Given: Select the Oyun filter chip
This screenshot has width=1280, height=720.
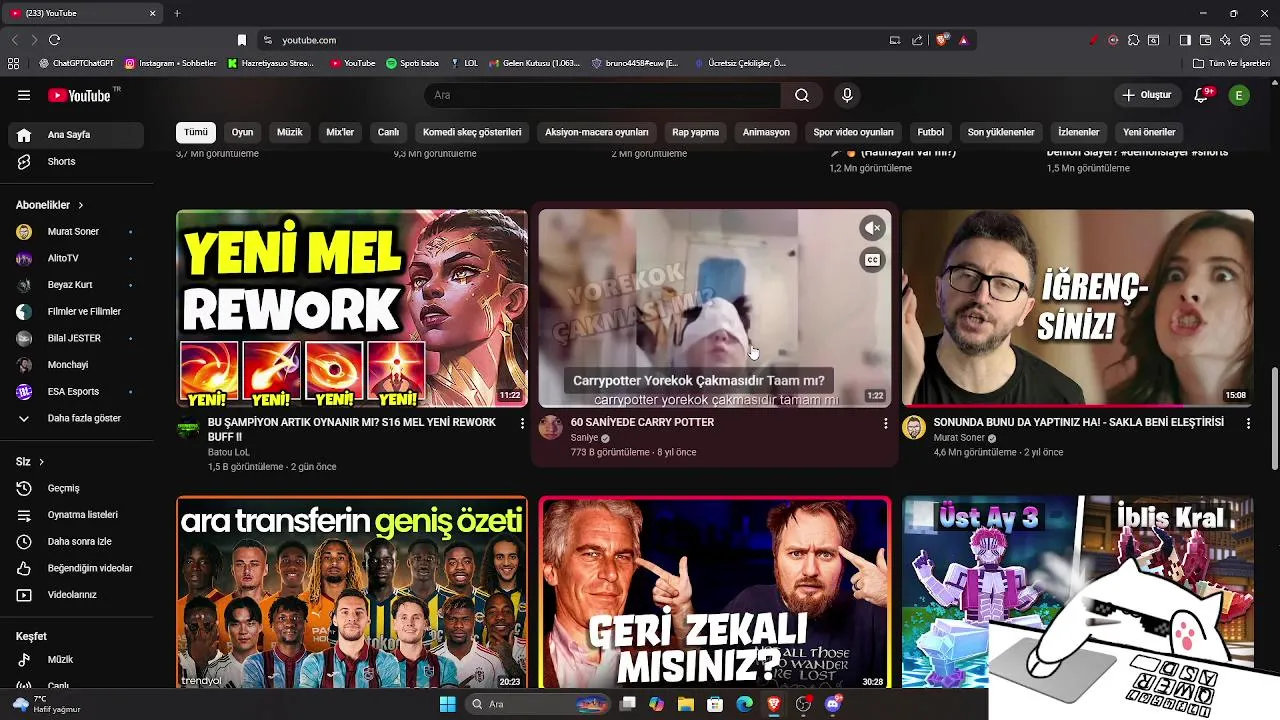Looking at the screenshot, I should [x=243, y=132].
